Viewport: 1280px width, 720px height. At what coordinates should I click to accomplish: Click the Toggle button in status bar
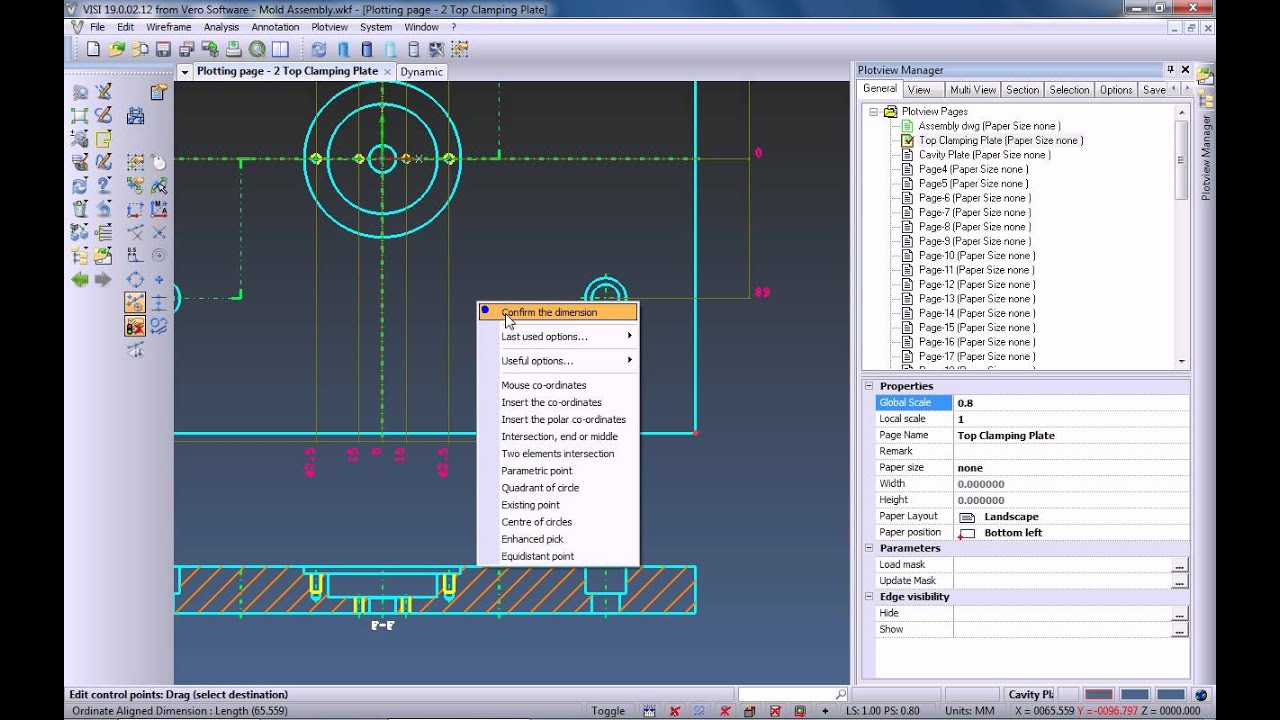point(608,711)
